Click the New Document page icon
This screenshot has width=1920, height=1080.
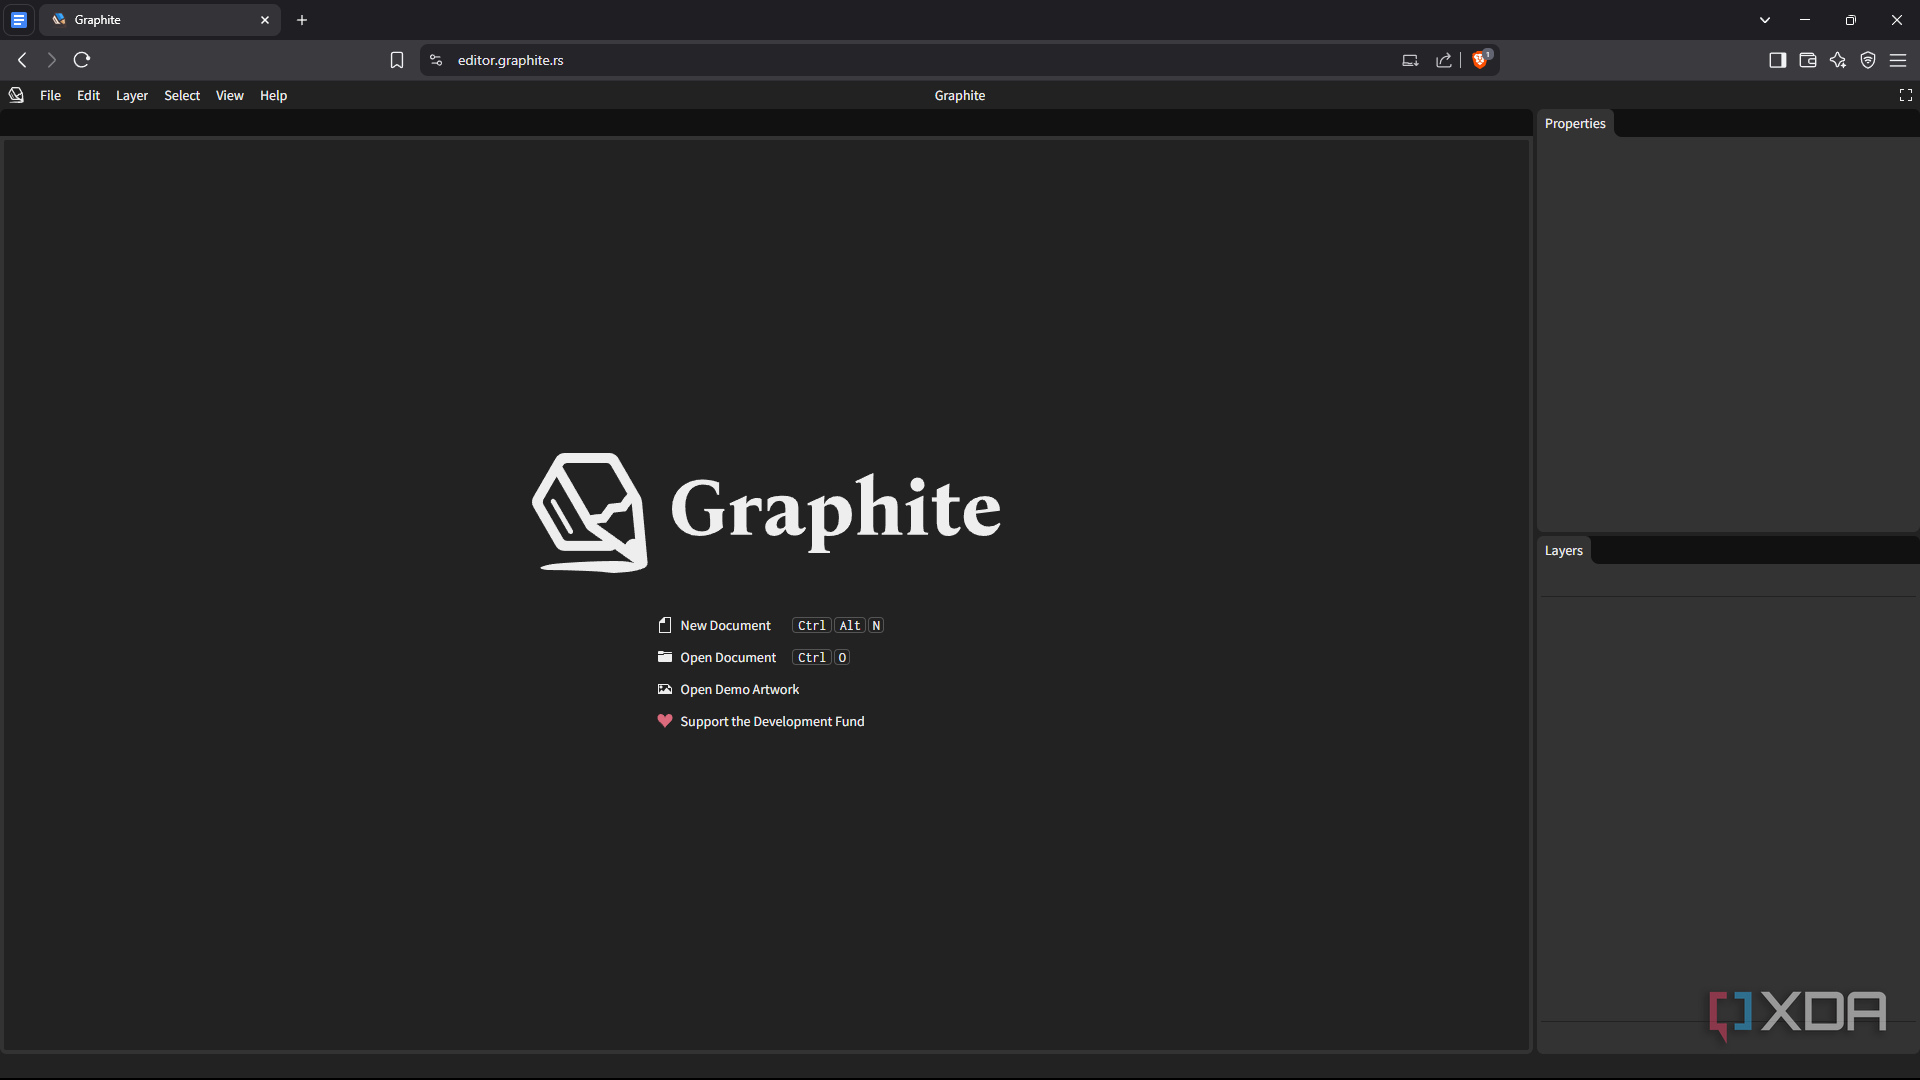pyautogui.click(x=665, y=625)
